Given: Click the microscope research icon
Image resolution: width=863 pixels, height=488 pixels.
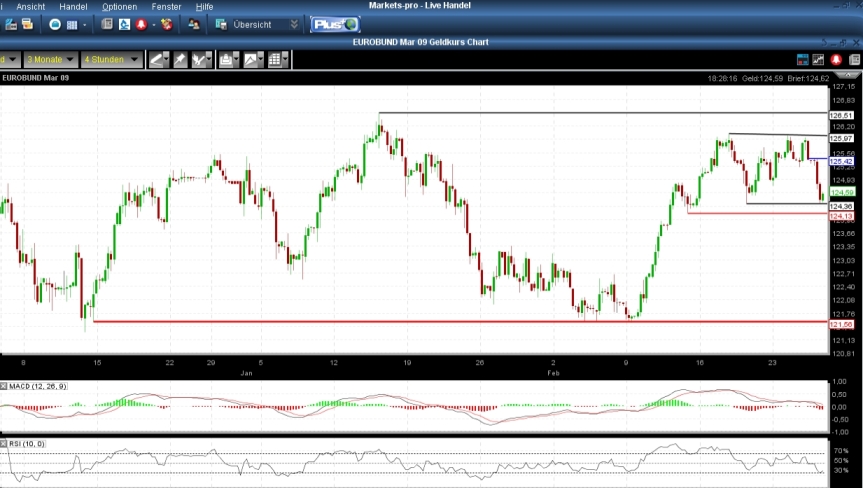Looking at the screenshot, I should [124, 25].
